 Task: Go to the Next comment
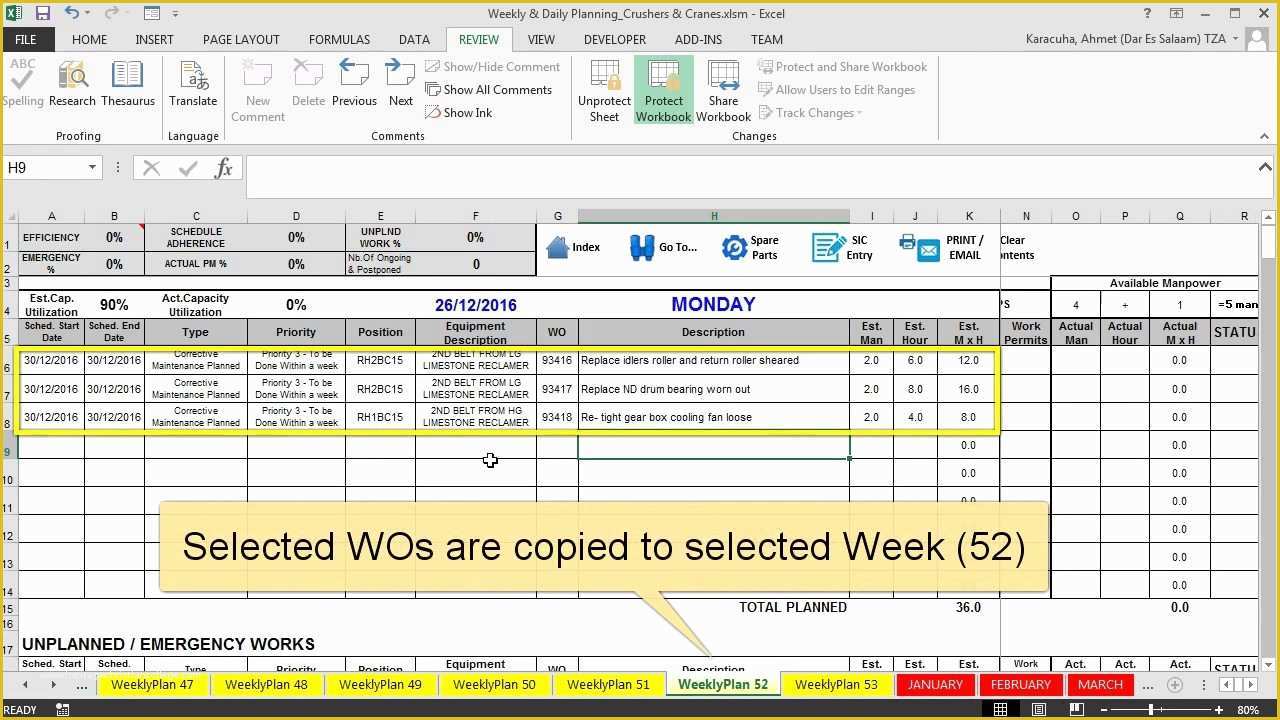[x=400, y=83]
